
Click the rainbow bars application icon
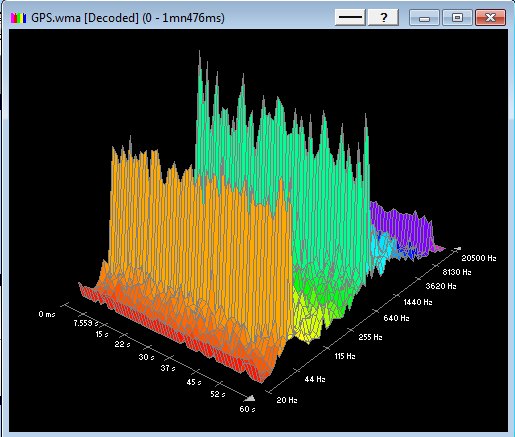point(18,18)
